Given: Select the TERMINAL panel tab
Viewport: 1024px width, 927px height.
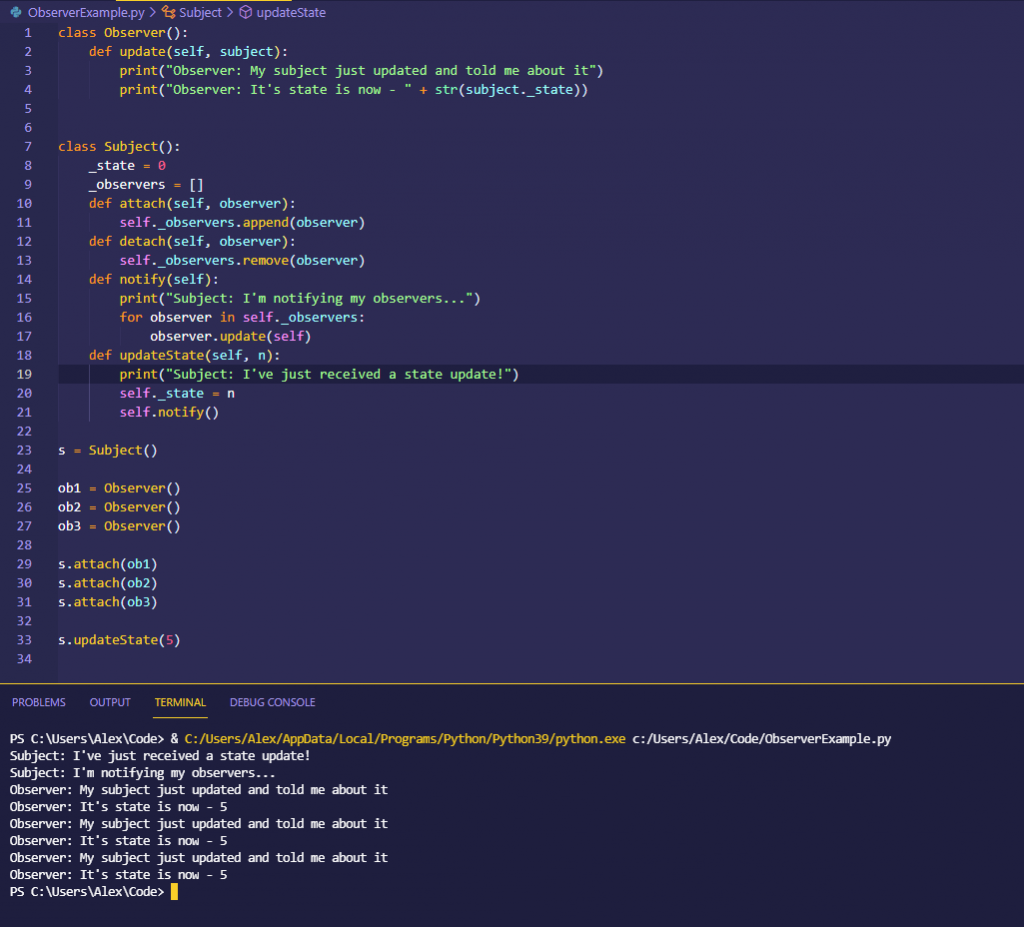Looking at the screenshot, I should tap(180, 702).
